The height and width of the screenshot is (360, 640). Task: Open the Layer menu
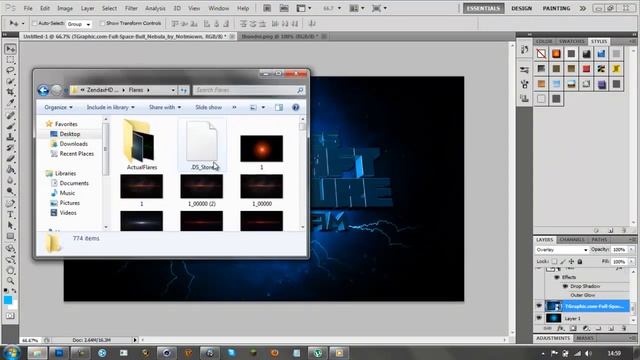(87, 8)
